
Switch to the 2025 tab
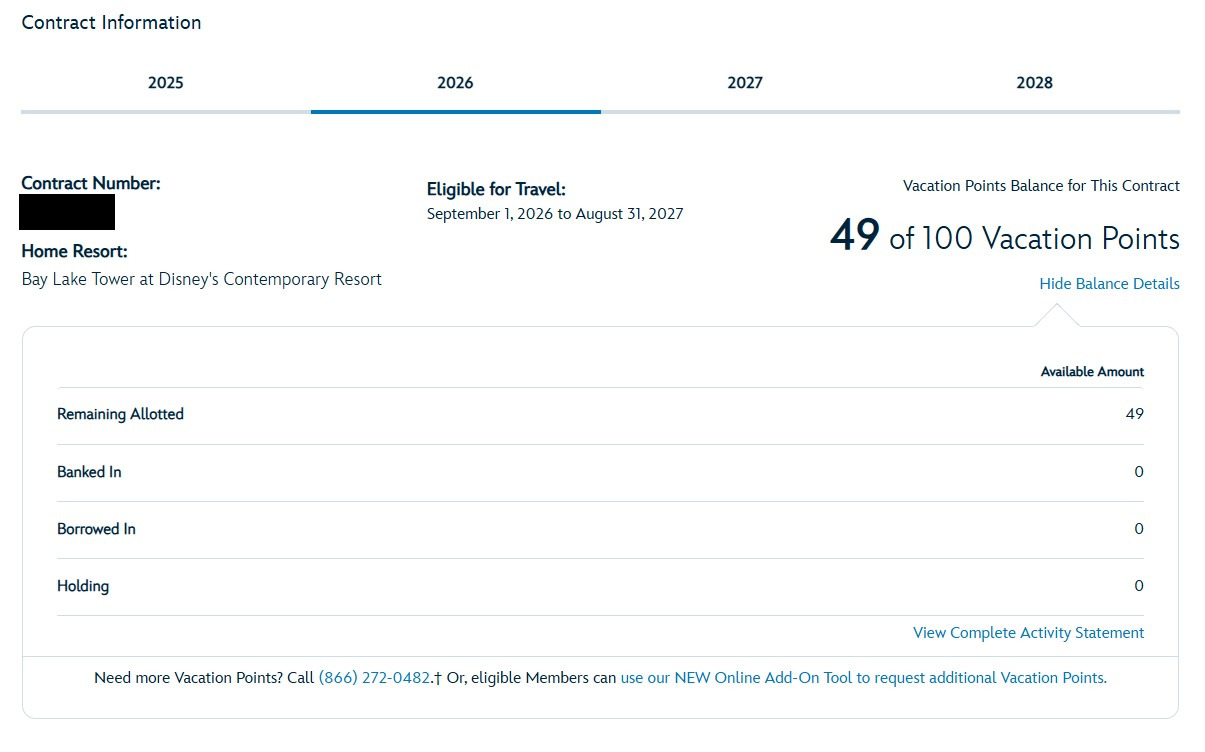pos(166,83)
